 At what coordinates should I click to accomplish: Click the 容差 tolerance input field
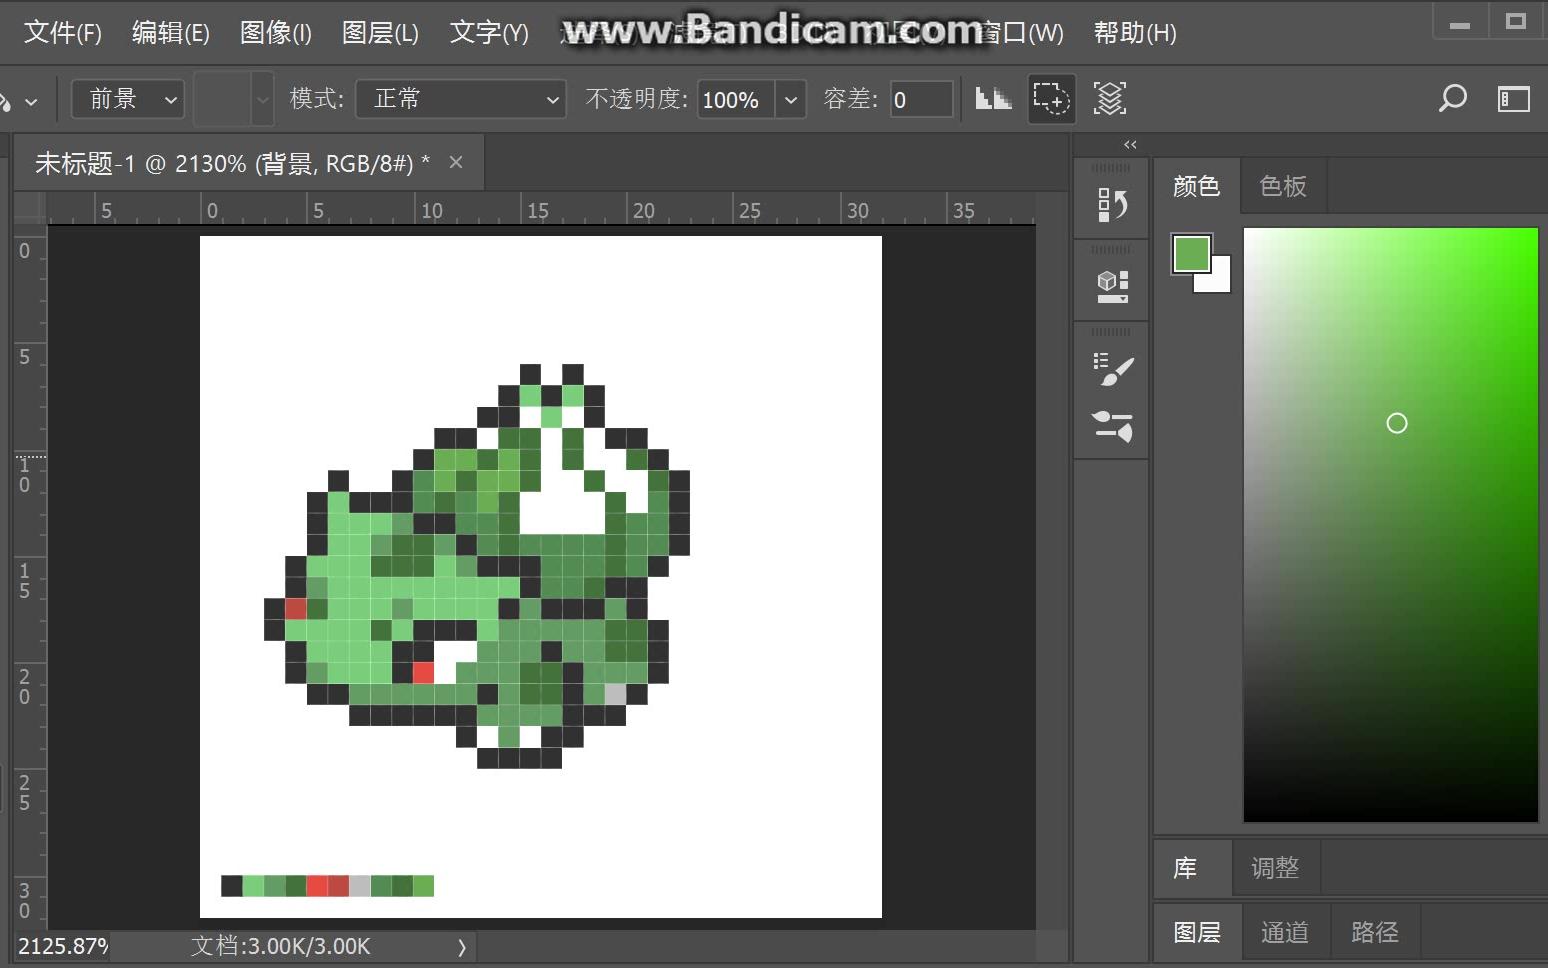[x=921, y=99]
